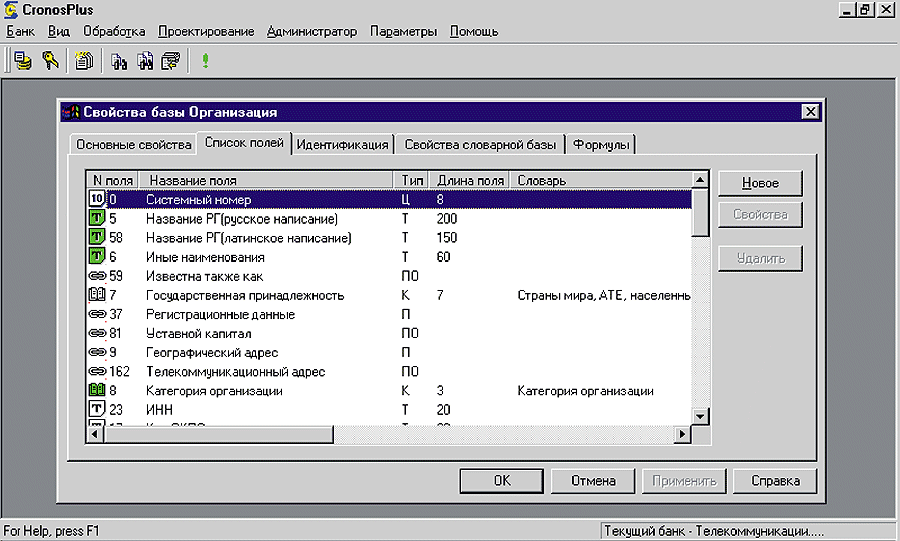
Task: Click the Название поля column header
Action: pos(266,180)
